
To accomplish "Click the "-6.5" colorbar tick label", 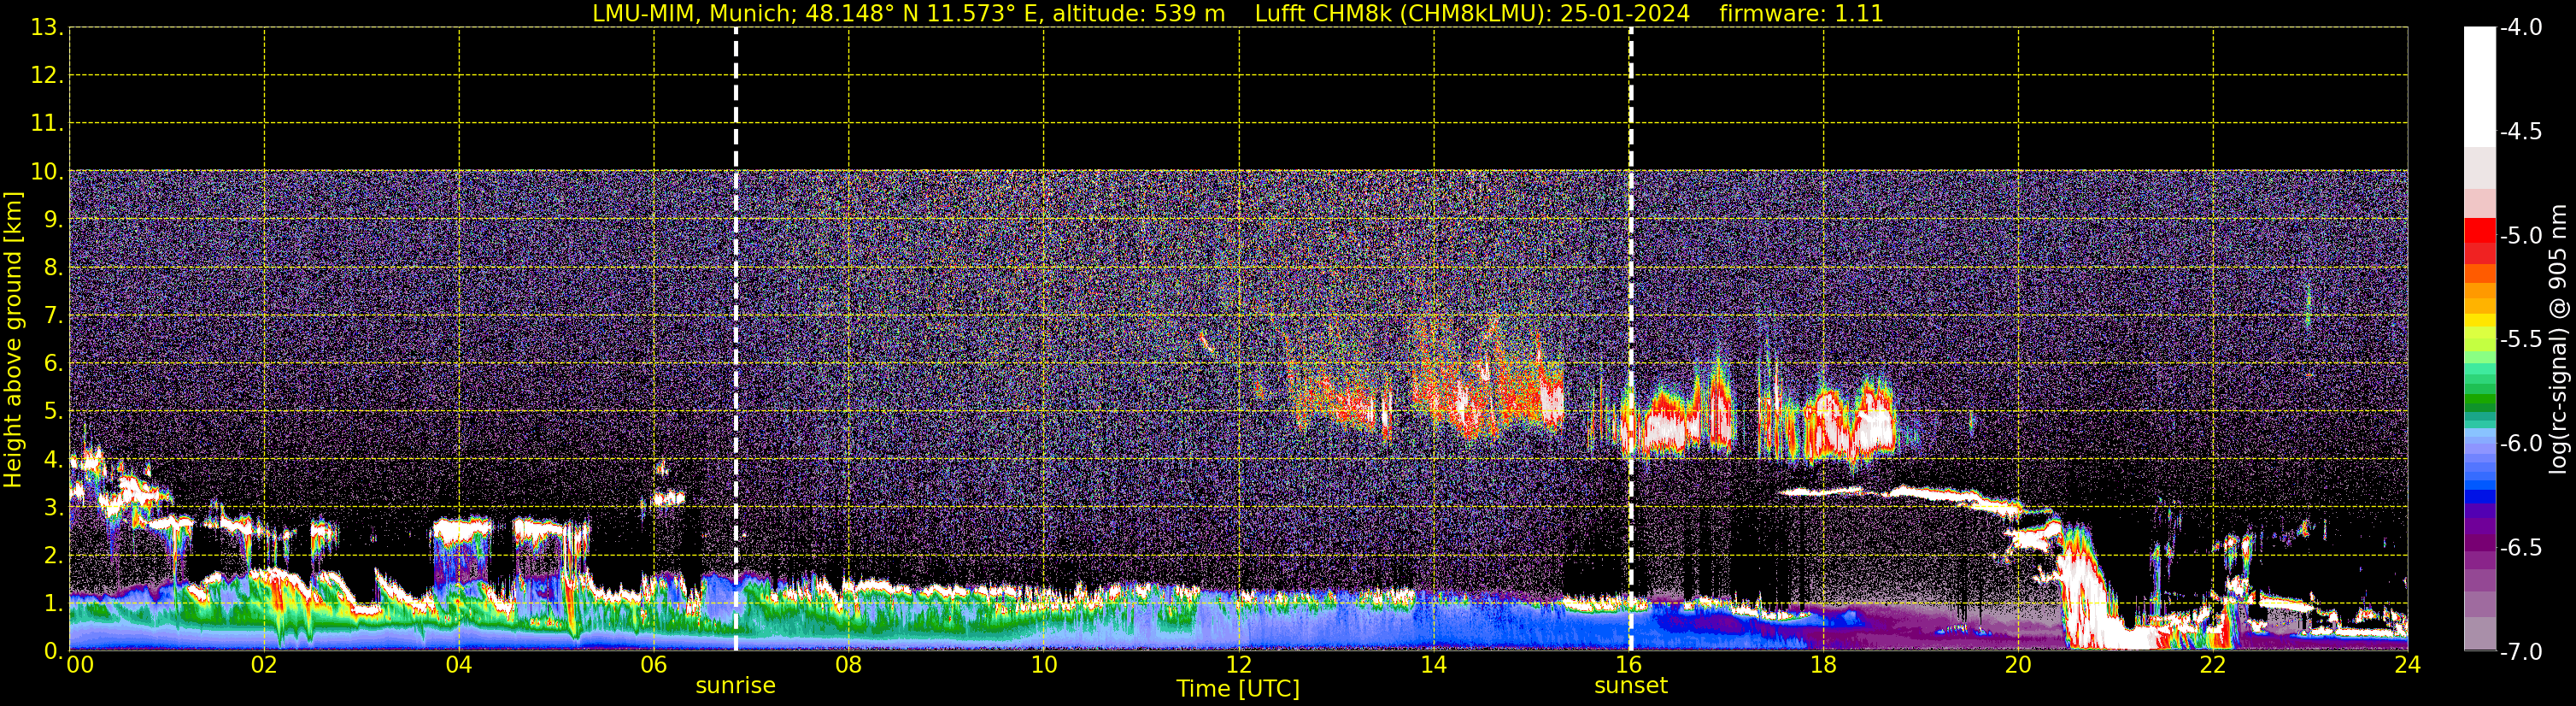I will click(x=2521, y=548).
